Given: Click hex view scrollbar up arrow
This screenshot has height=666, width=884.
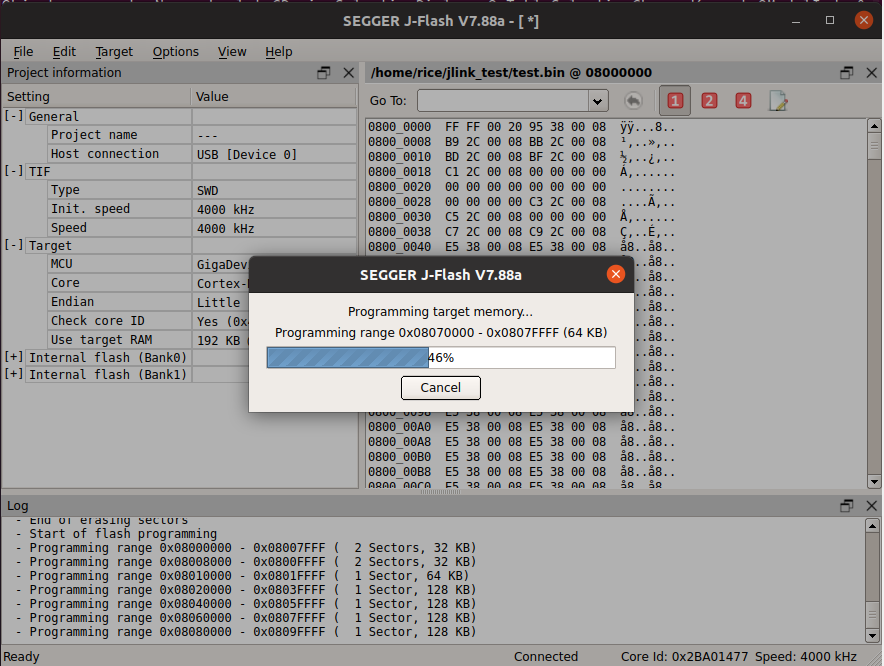Looking at the screenshot, I should [874, 126].
